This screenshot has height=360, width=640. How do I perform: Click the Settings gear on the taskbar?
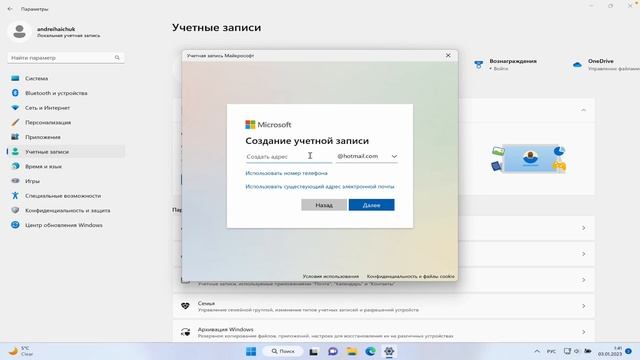pos(389,351)
